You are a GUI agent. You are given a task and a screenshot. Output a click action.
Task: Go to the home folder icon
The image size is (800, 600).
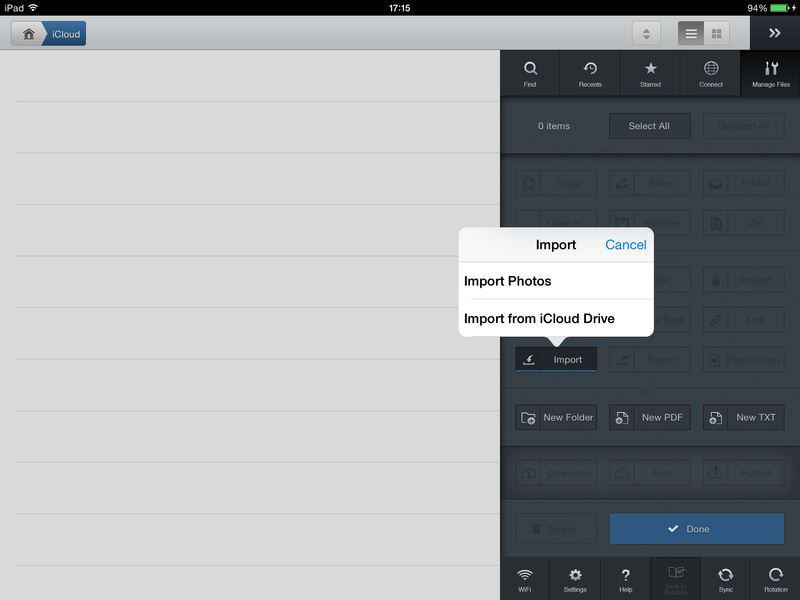tap(29, 34)
